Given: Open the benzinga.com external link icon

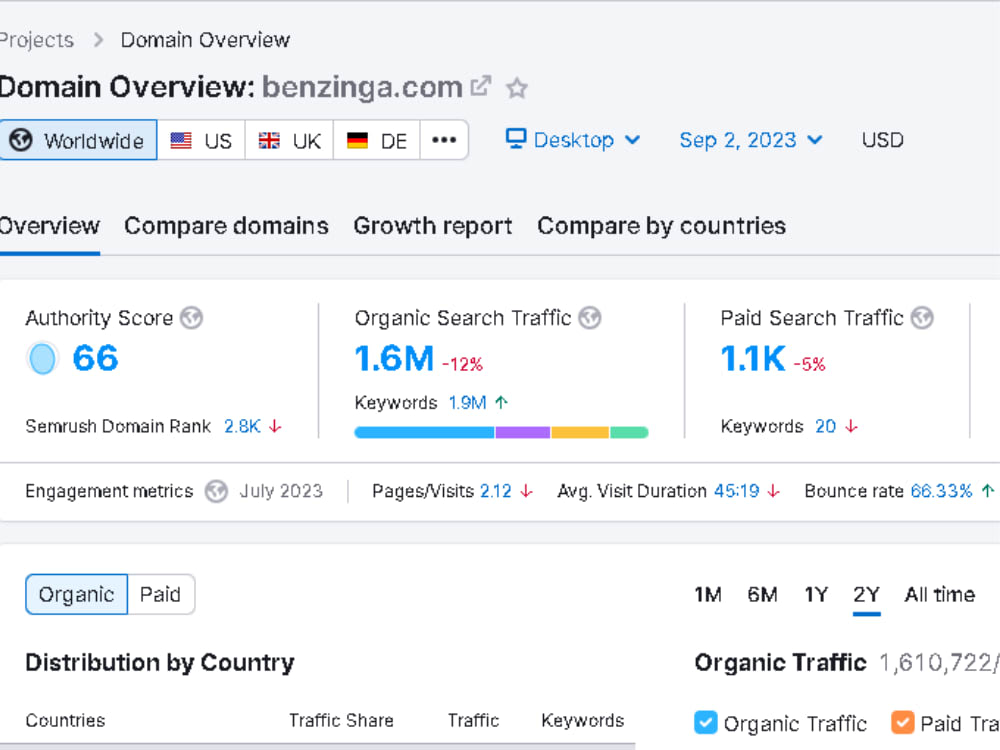Looking at the screenshot, I should [480, 86].
